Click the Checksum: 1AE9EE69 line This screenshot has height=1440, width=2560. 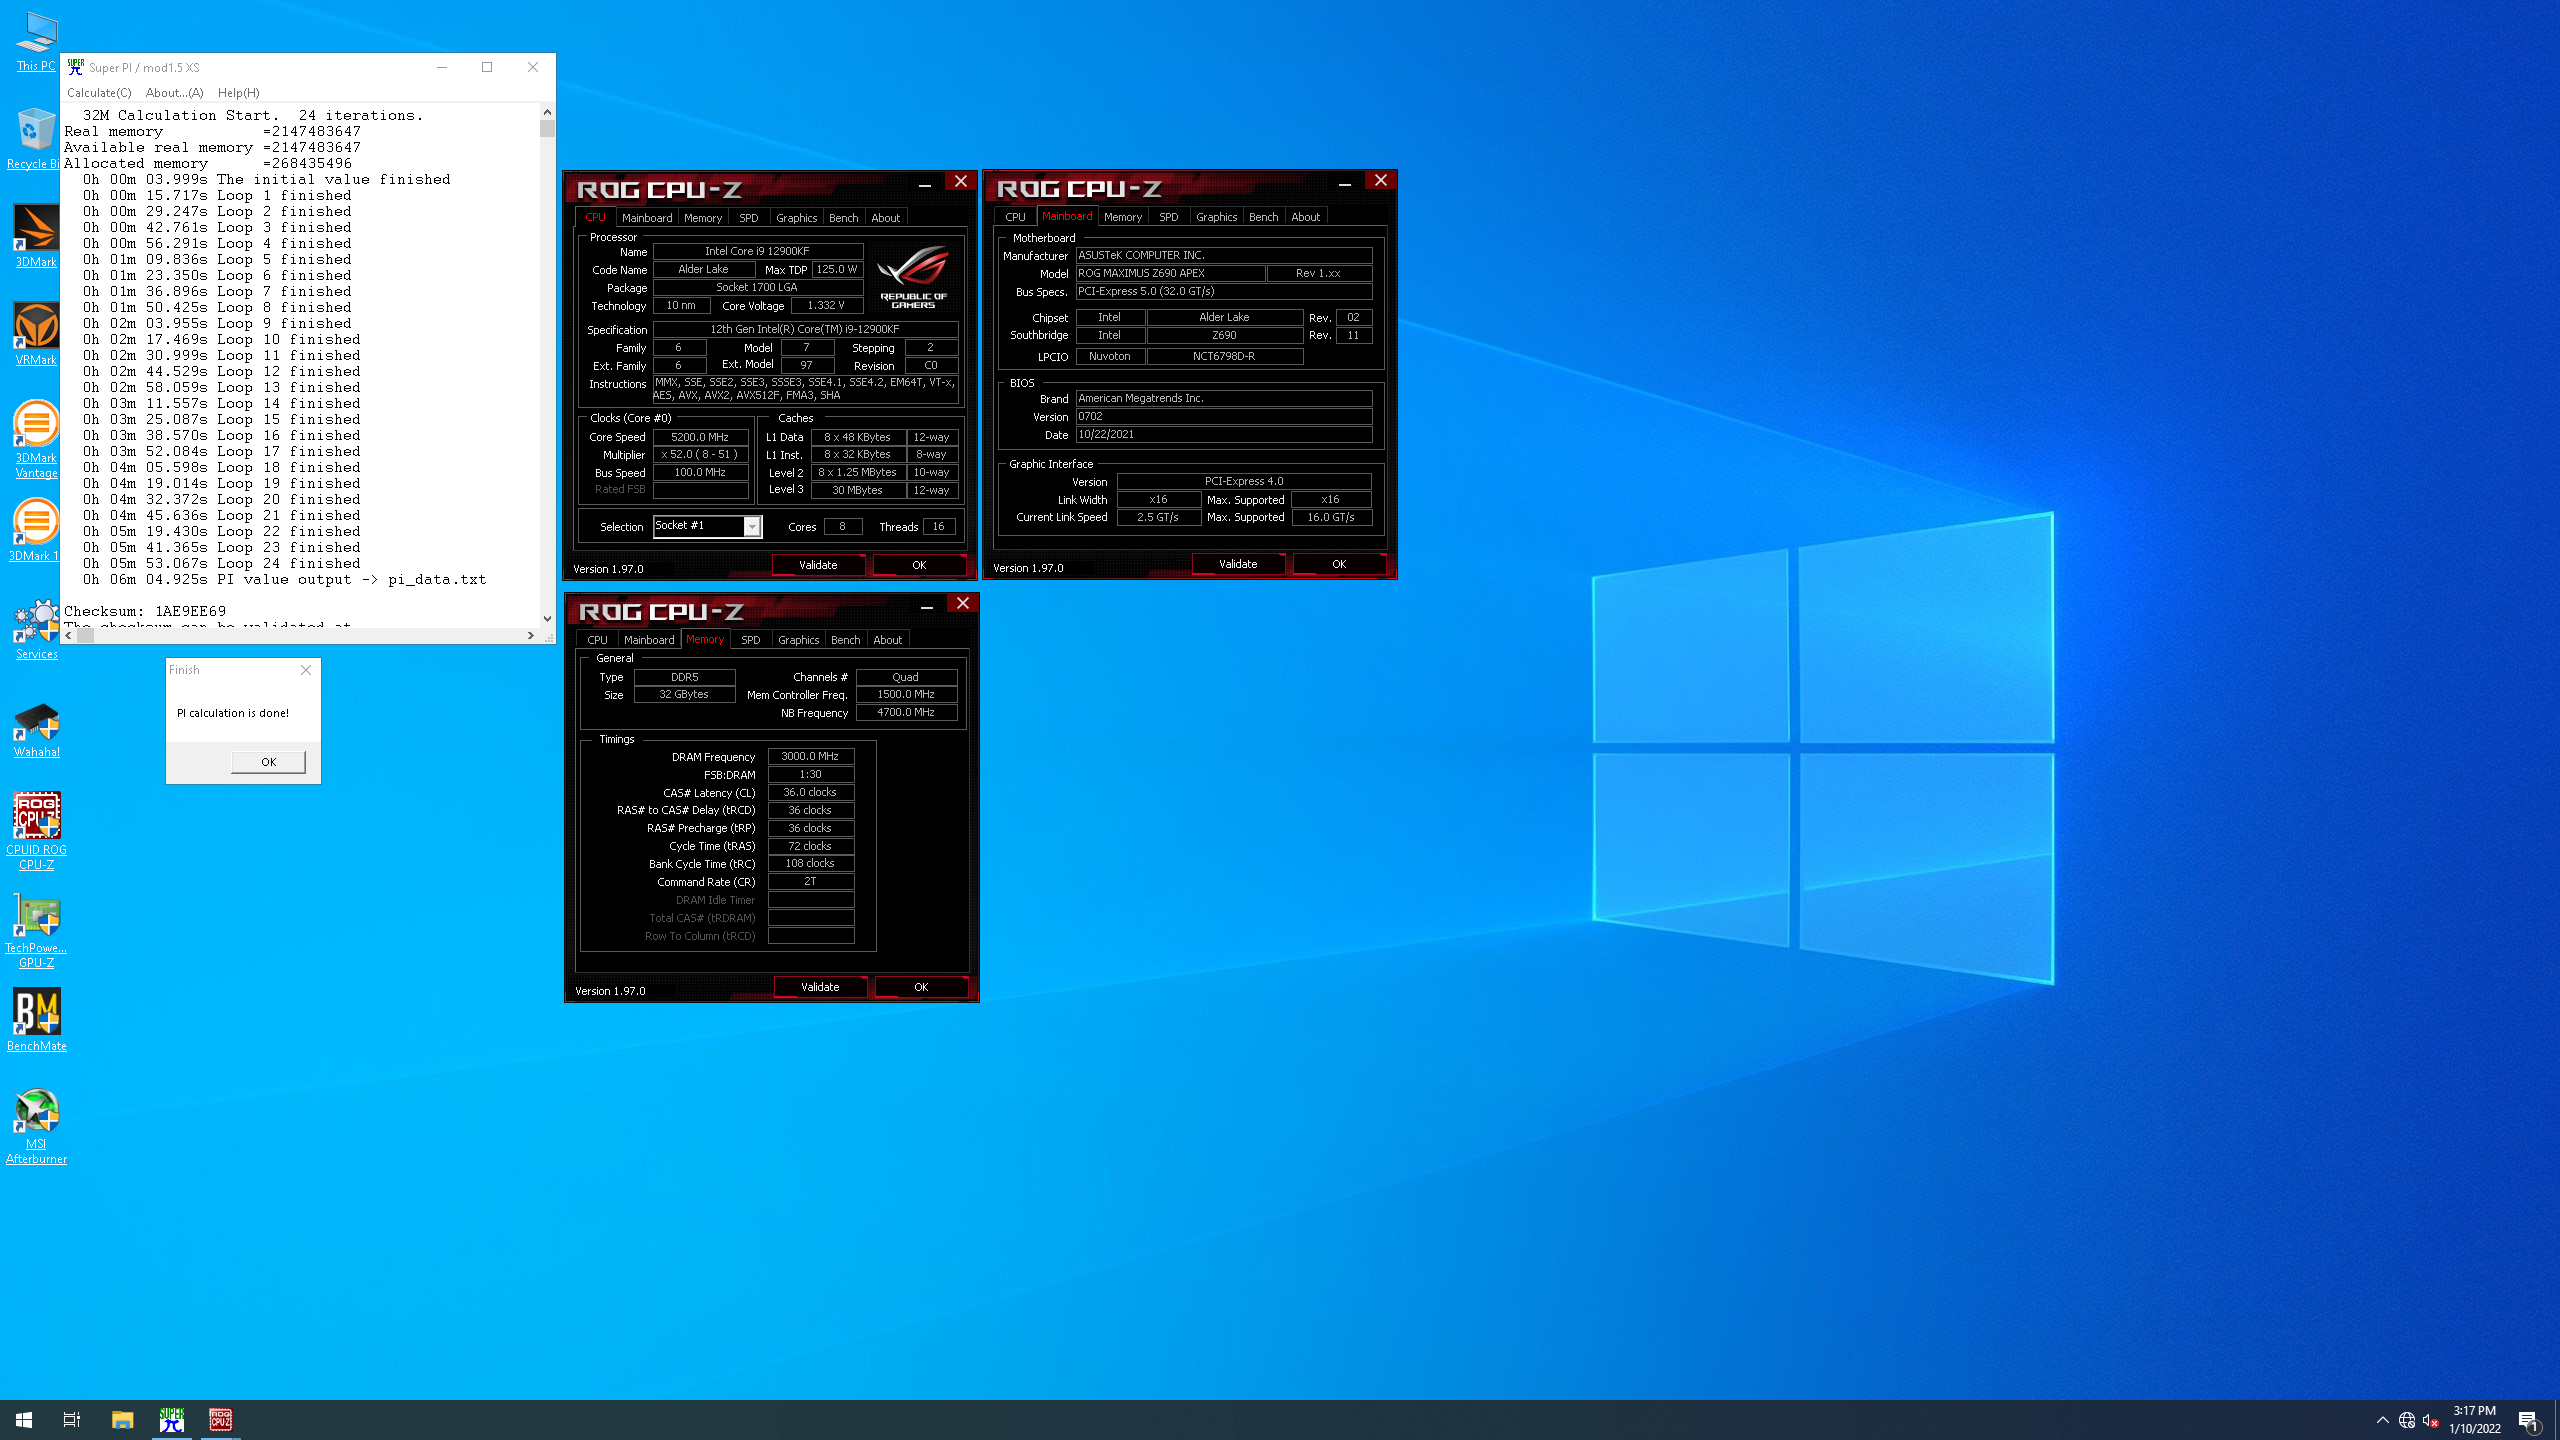pyautogui.click(x=145, y=611)
